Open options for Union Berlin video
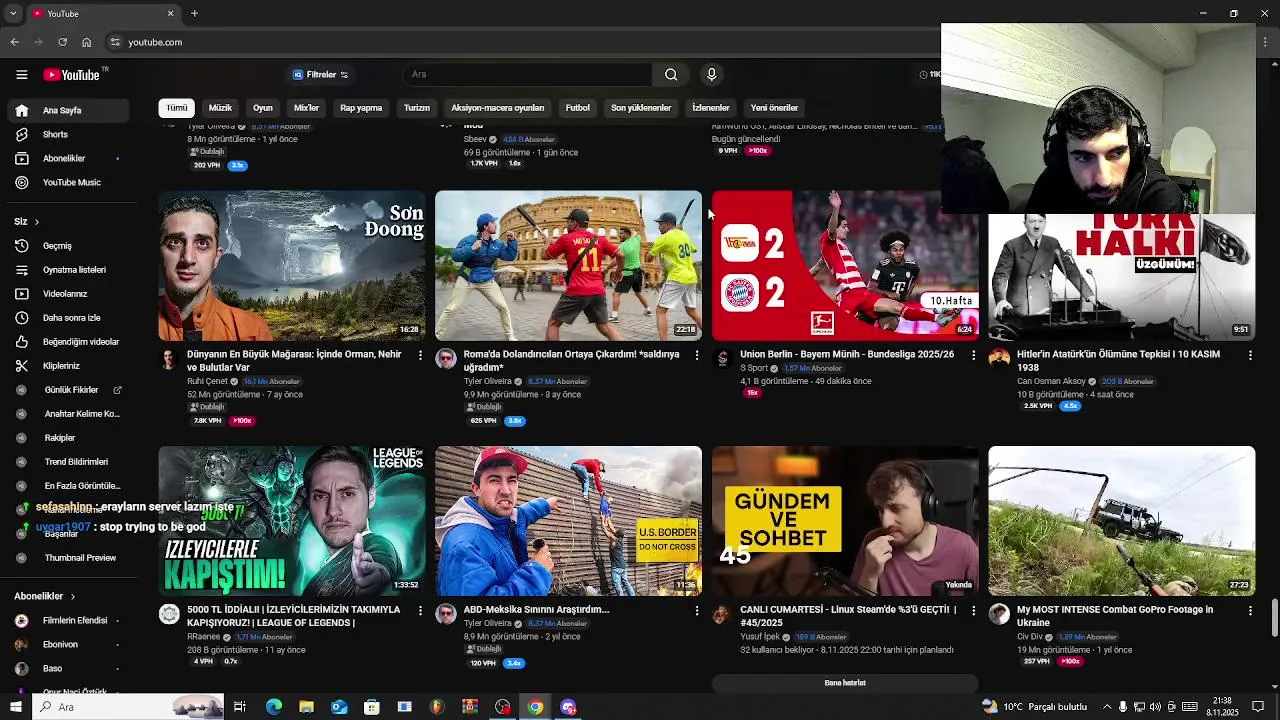This screenshot has width=1280, height=720. click(974, 355)
